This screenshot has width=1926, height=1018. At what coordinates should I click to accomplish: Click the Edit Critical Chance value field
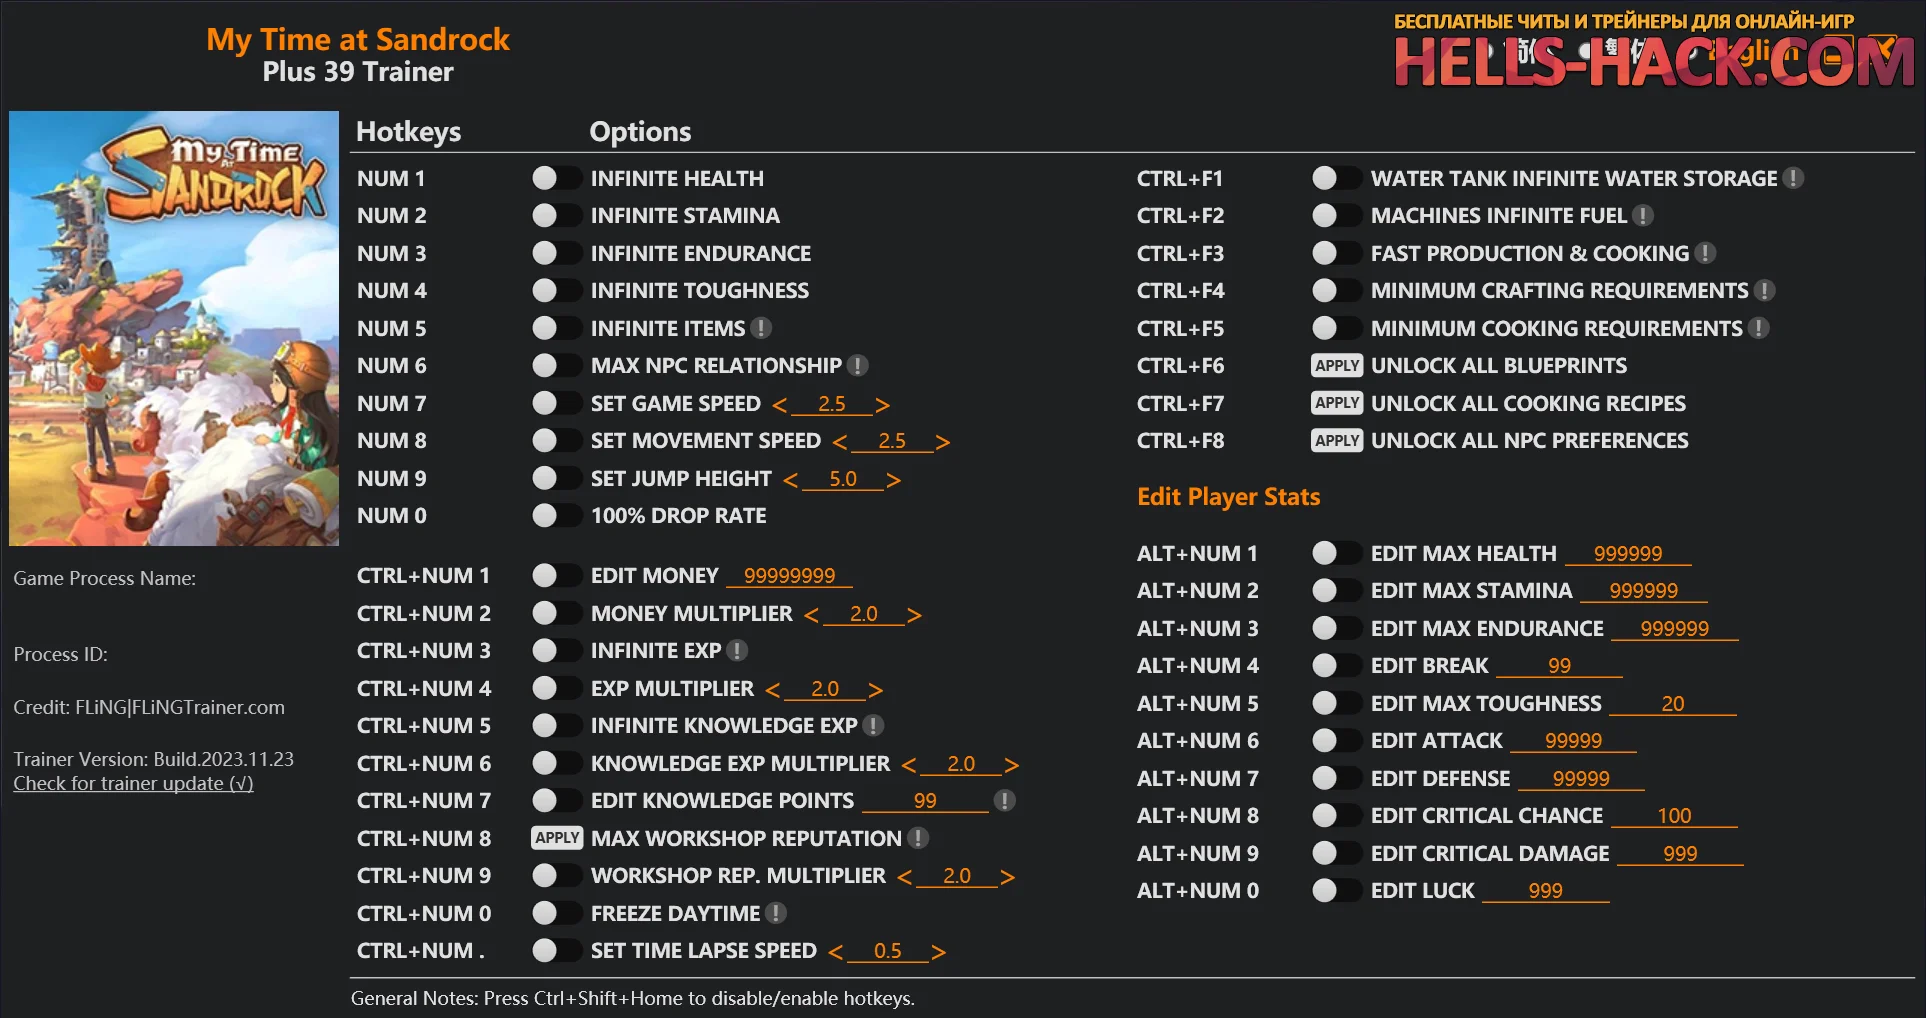tap(1674, 816)
